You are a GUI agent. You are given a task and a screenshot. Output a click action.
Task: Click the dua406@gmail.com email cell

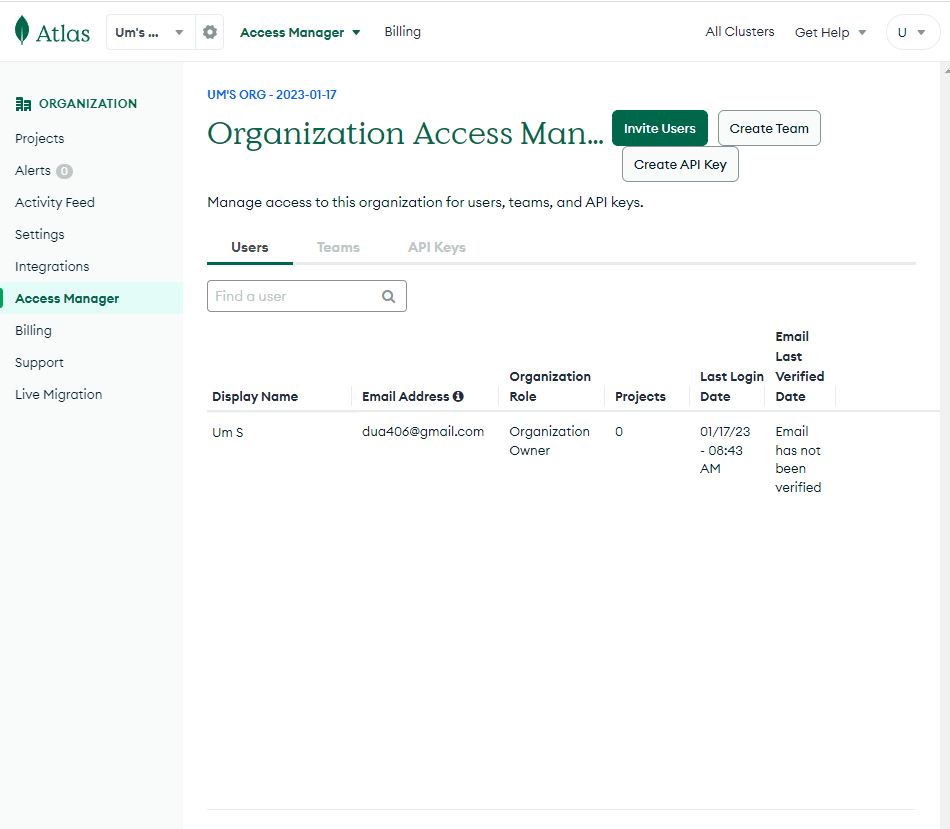(x=423, y=431)
